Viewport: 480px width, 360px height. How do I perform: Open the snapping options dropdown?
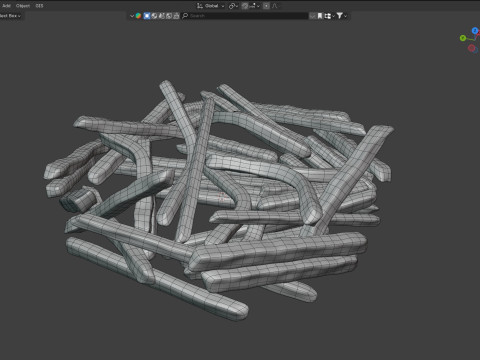tap(254, 6)
